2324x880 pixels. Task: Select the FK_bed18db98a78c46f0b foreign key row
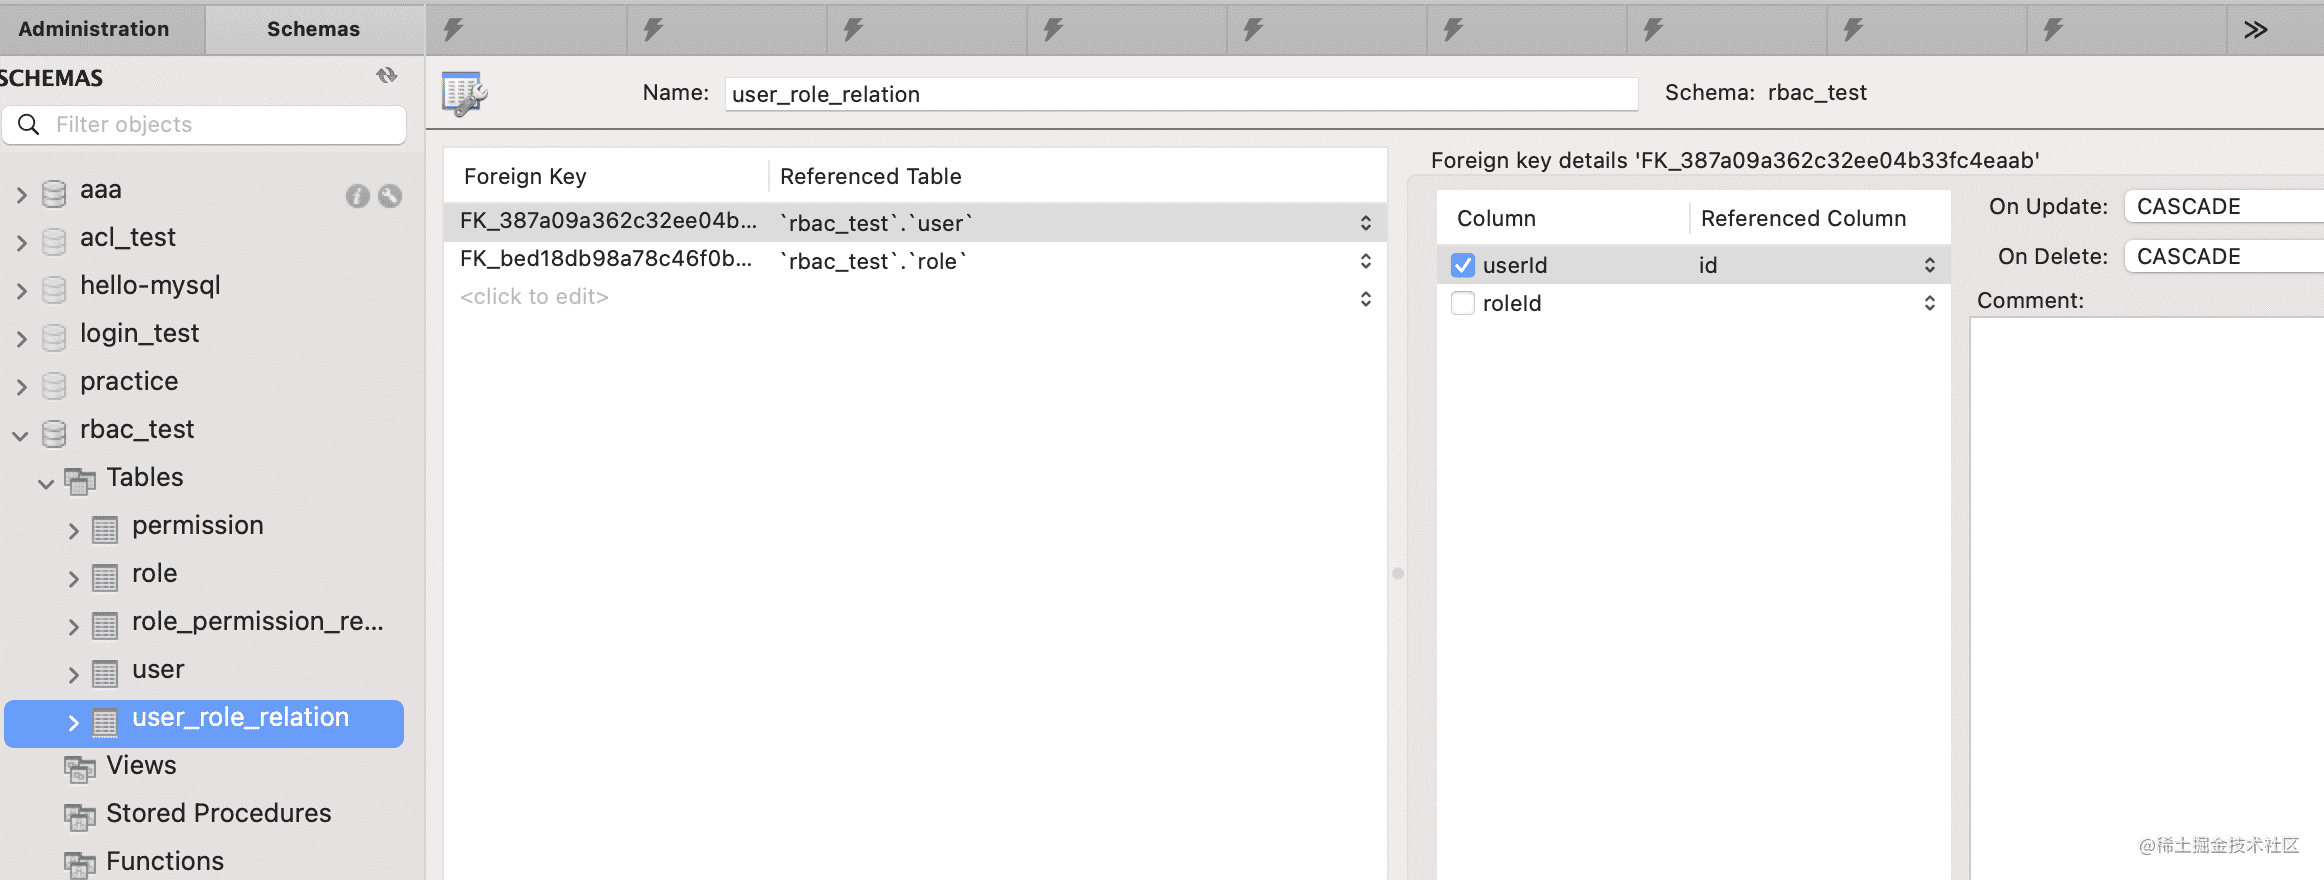pyautogui.click(x=606, y=260)
